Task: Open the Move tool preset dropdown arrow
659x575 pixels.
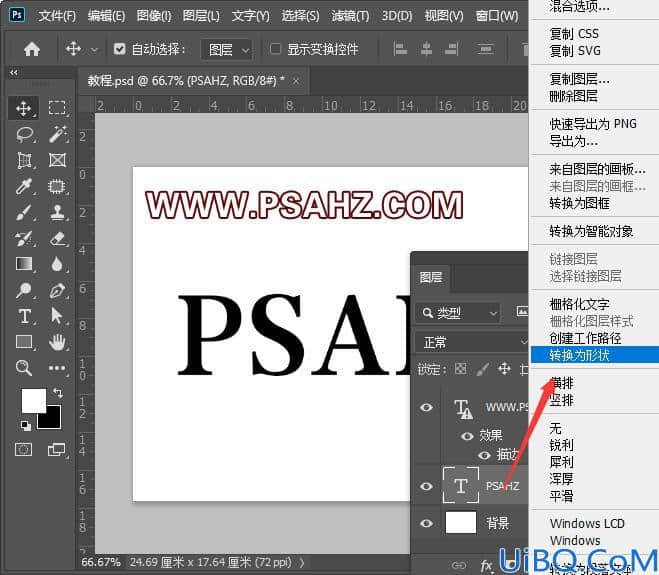Action: pos(95,50)
